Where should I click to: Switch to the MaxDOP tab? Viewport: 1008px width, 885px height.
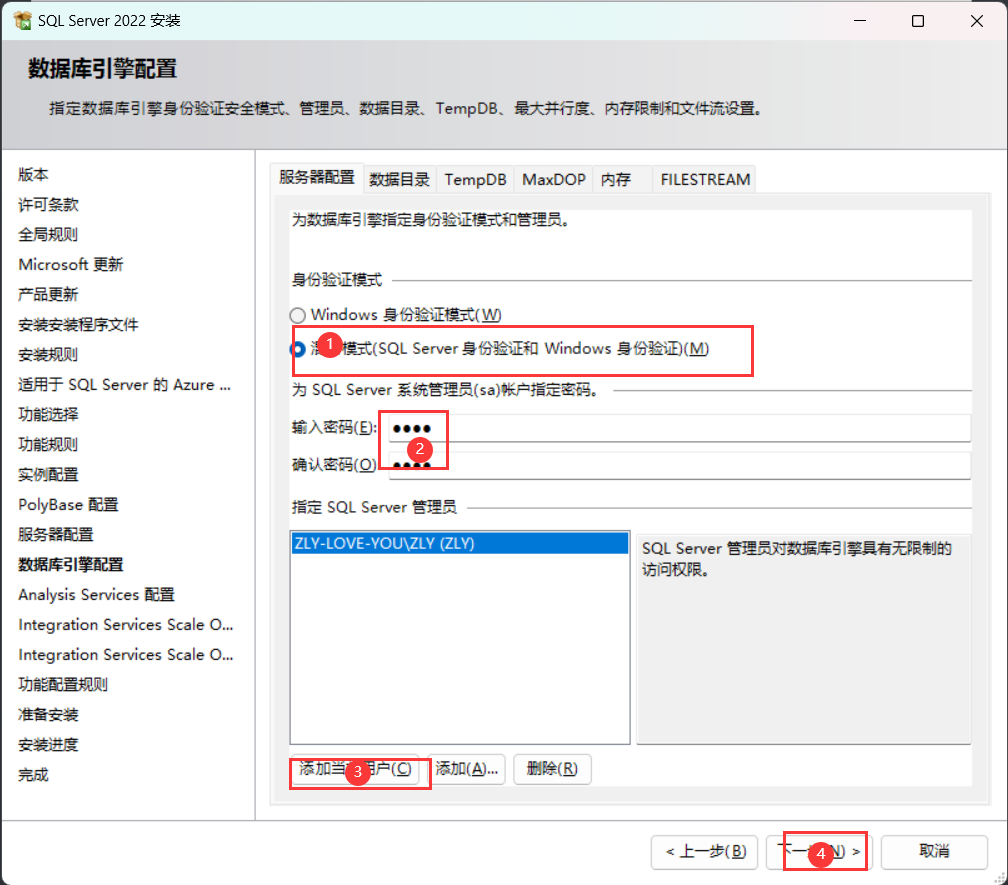point(554,179)
